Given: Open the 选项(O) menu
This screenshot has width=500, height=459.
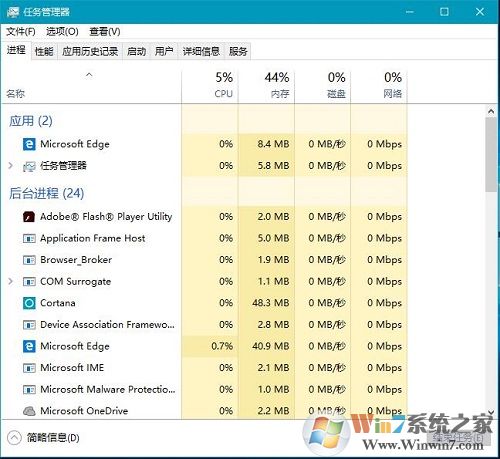Looking at the screenshot, I should point(62,32).
